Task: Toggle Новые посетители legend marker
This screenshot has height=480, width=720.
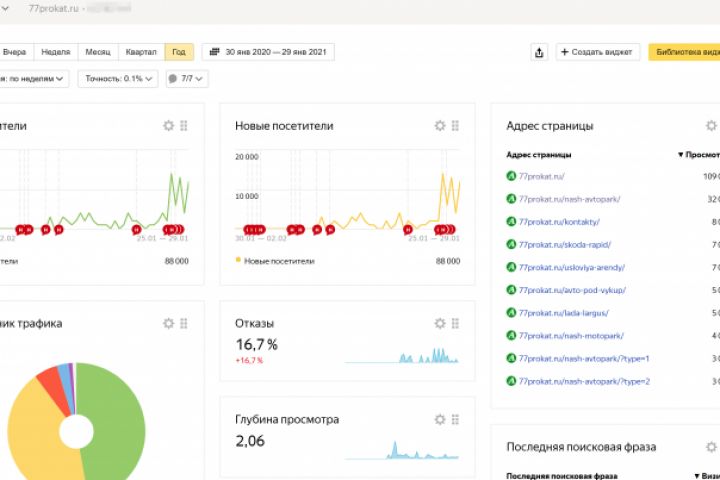Action: pyautogui.click(x=238, y=260)
